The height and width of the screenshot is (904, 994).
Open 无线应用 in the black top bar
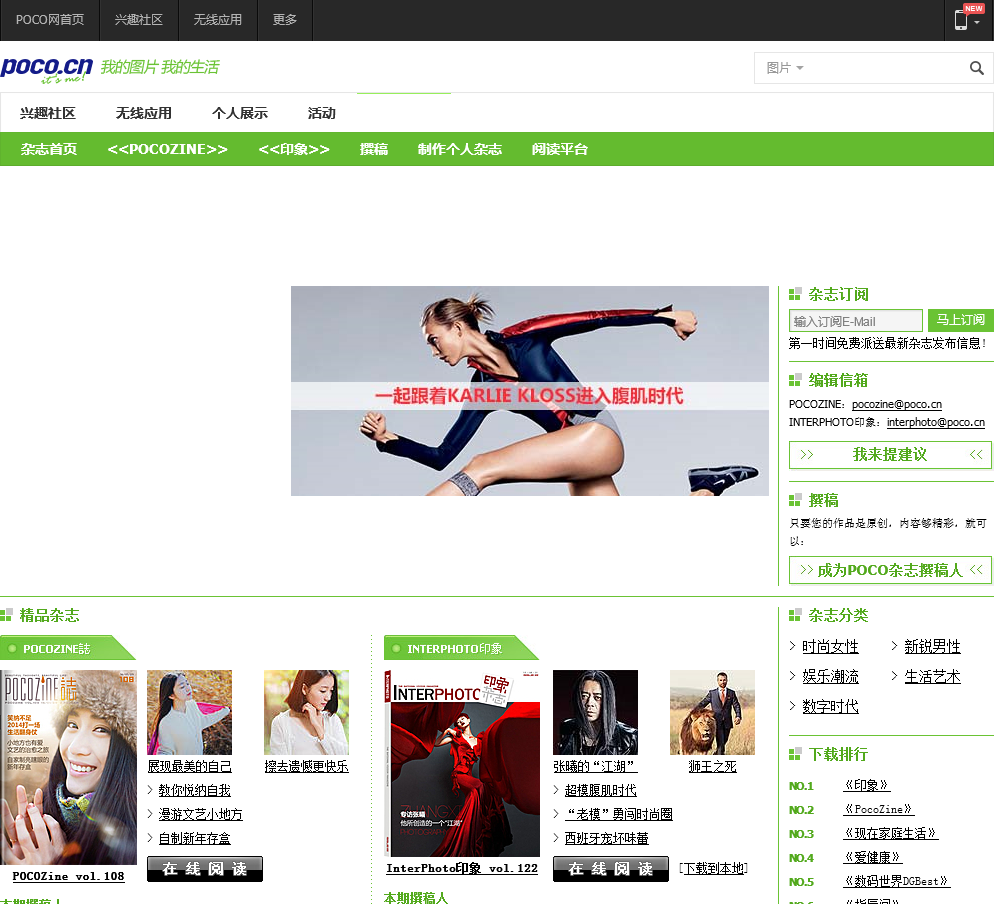217,20
